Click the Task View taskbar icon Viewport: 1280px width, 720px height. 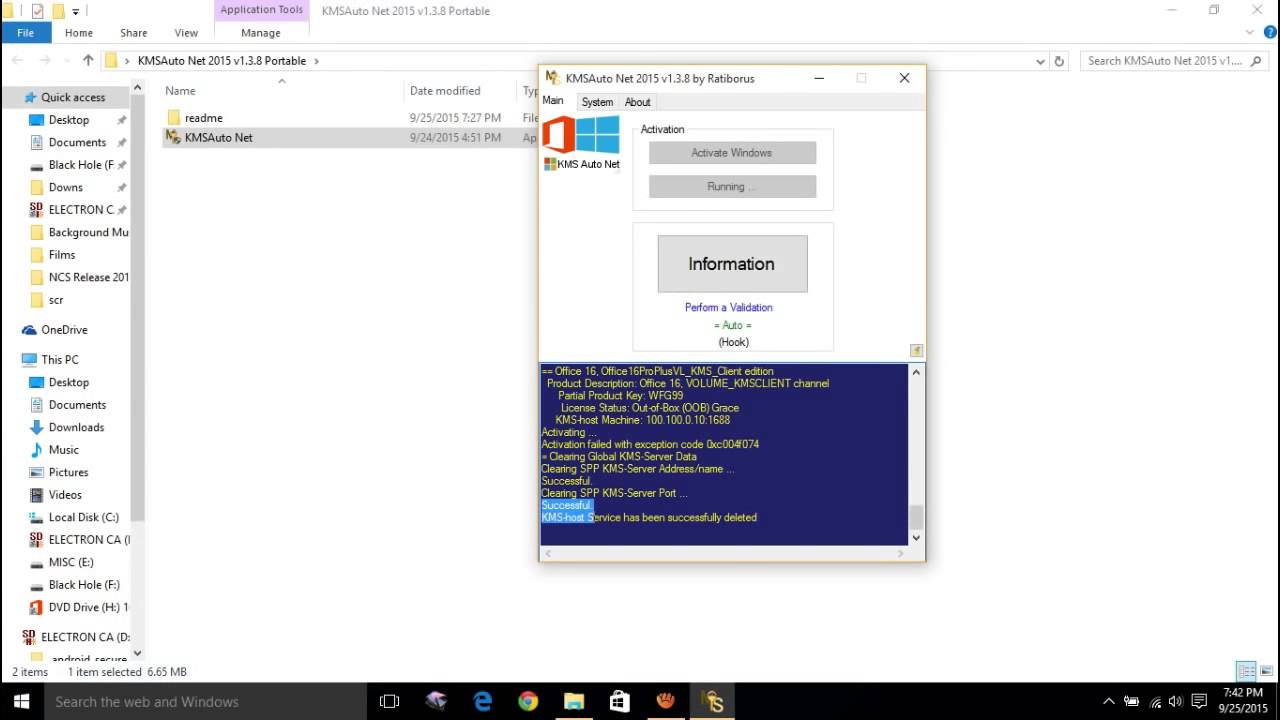pos(390,702)
